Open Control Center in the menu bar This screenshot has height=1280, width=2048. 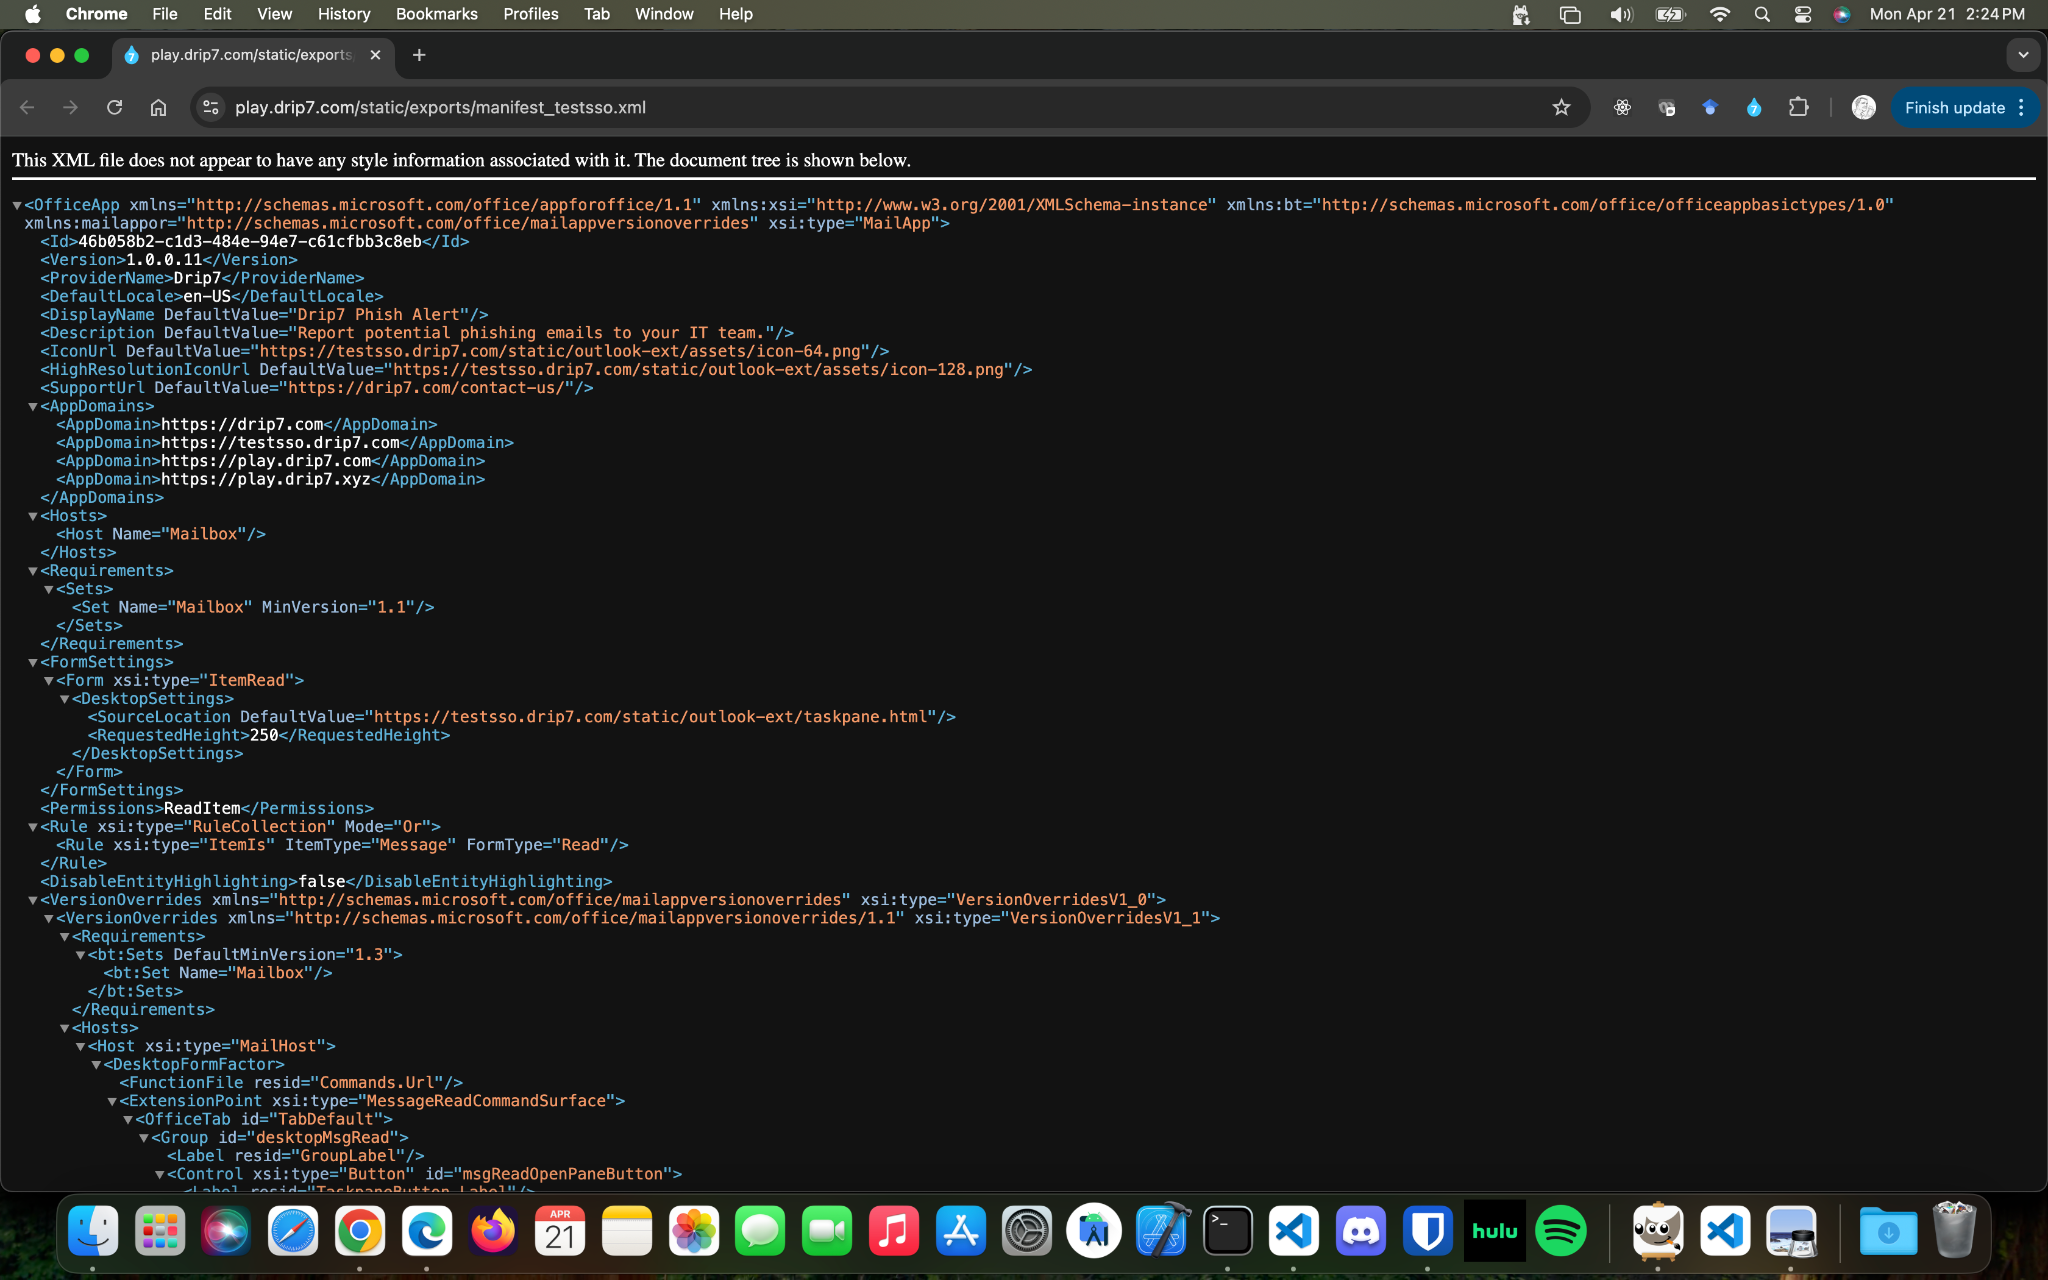(x=1802, y=14)
